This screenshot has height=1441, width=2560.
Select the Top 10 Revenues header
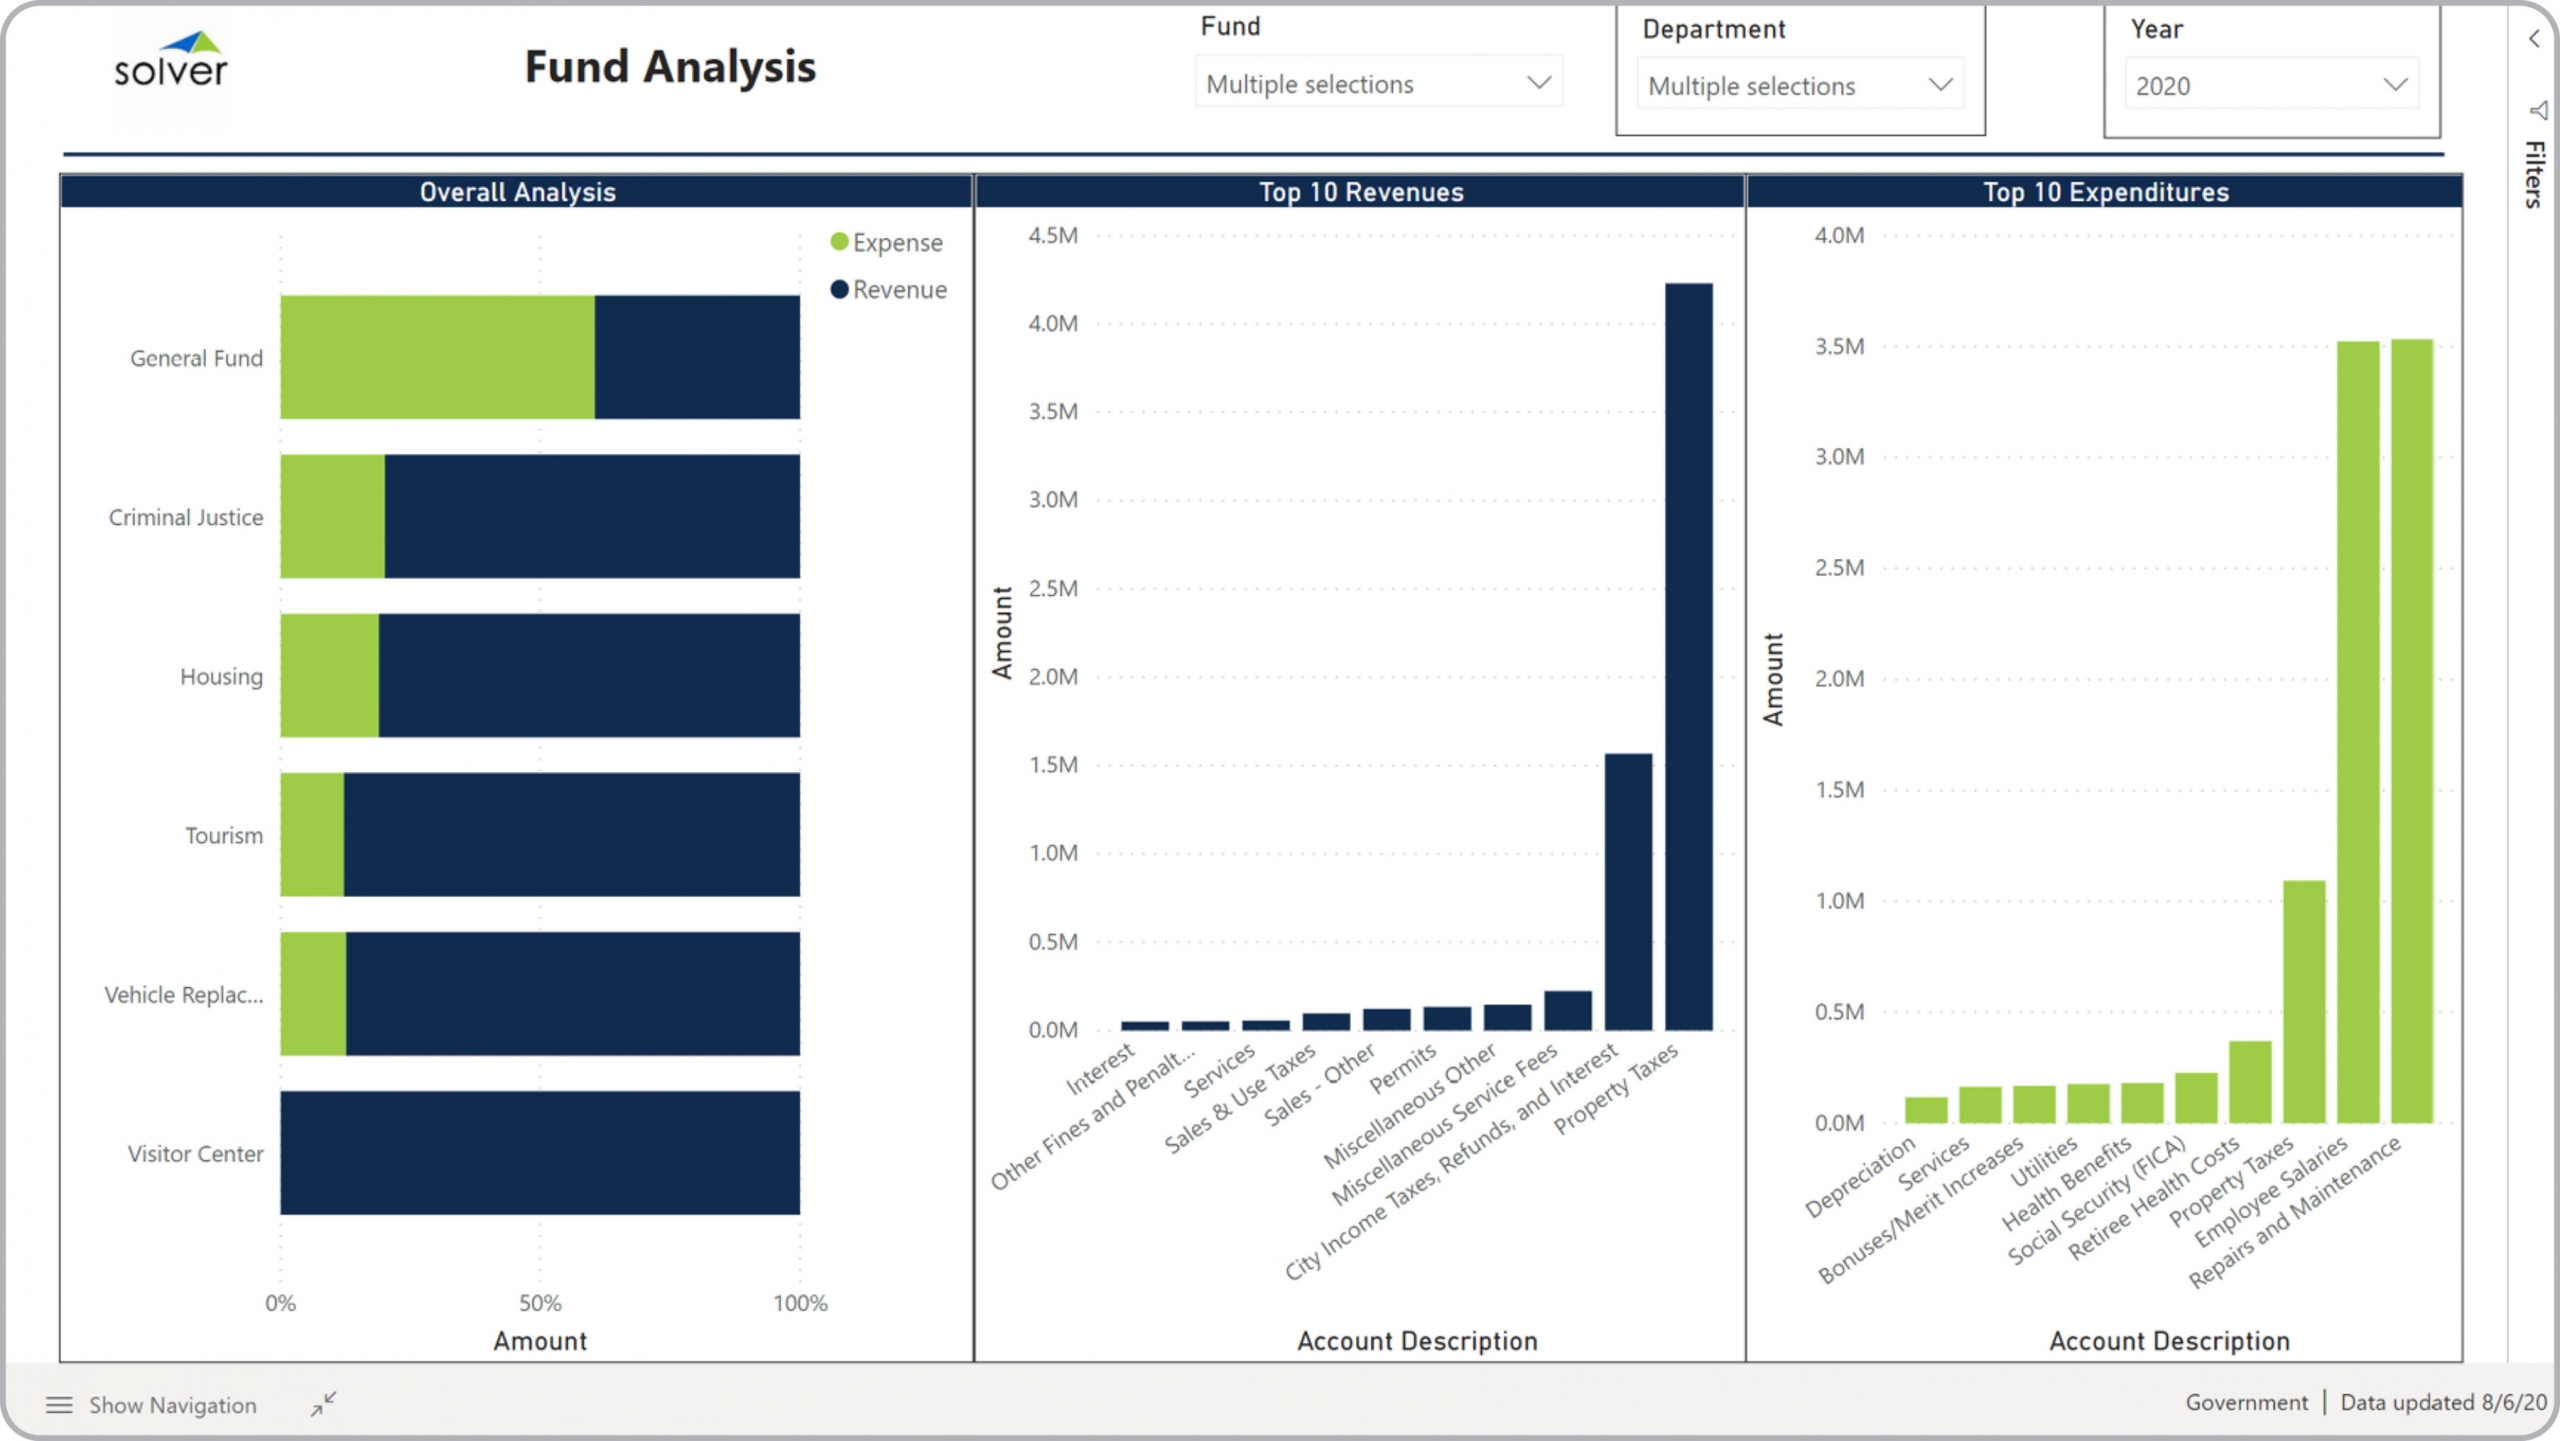pyautogui.click(x=1360, y=192)
